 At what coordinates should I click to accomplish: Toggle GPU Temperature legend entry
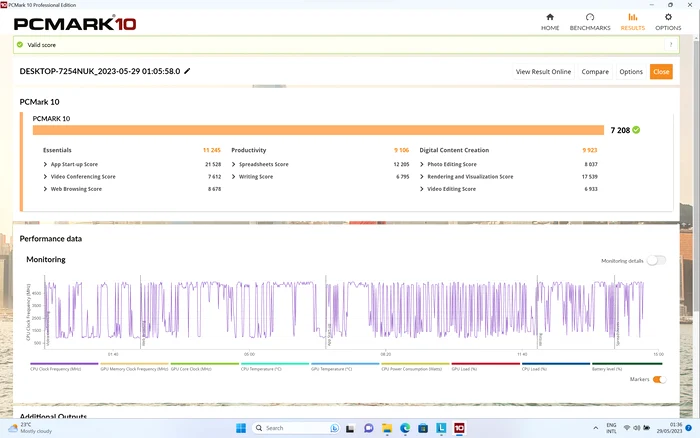345,367
